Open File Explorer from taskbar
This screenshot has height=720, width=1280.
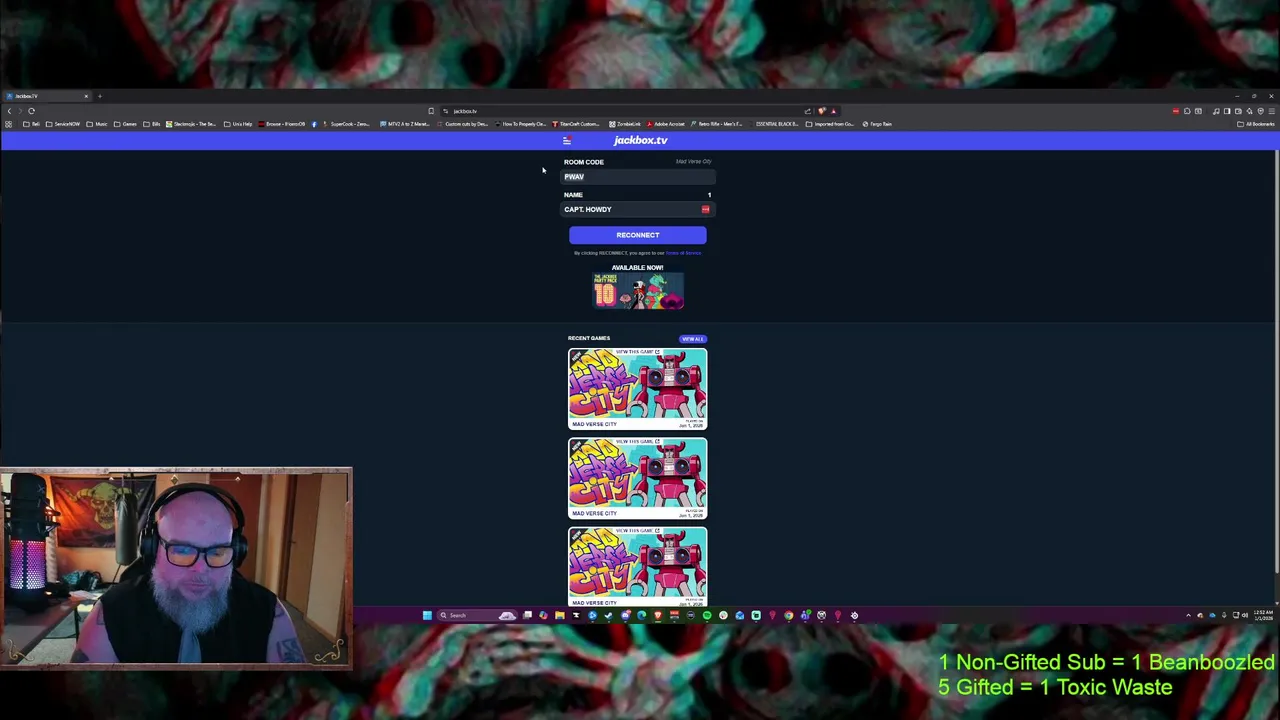(x=560, y=615)
